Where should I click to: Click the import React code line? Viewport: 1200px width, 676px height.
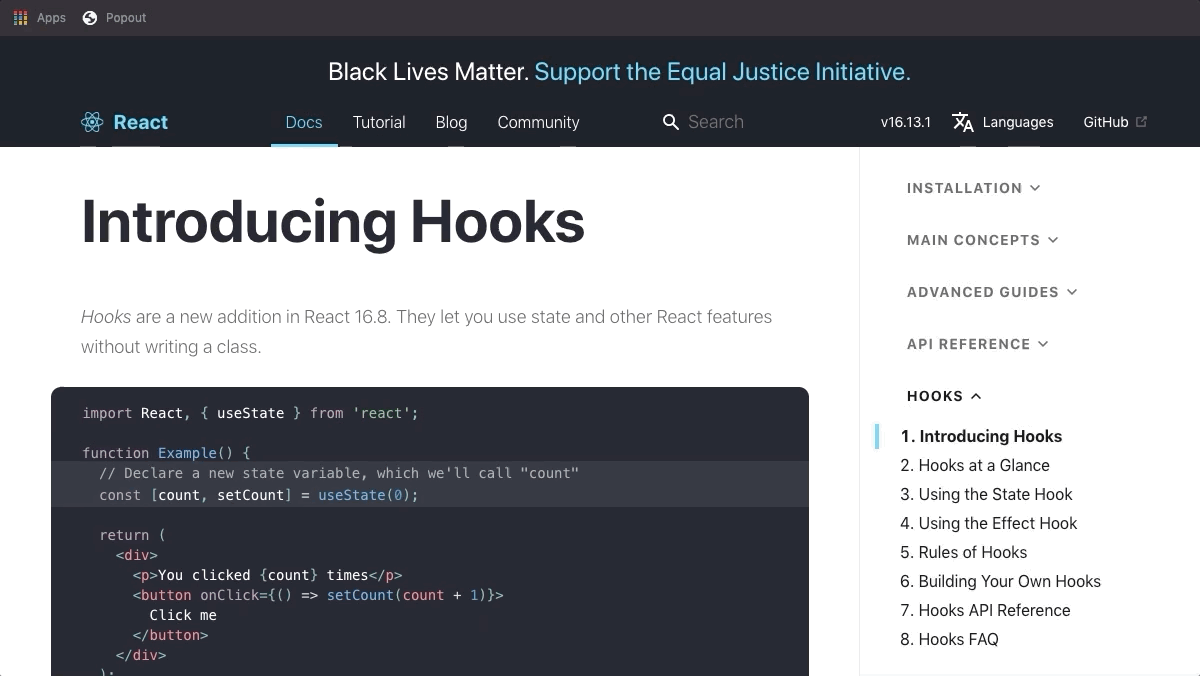click(x=250, y=413)
